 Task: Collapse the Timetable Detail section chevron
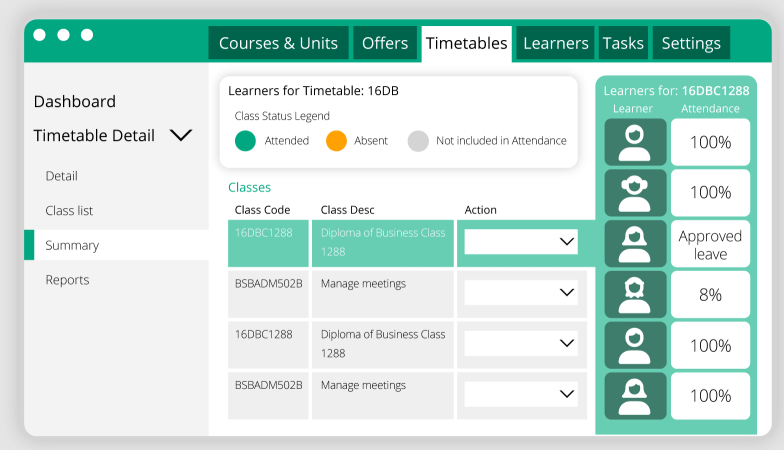(x=181, y=135)
